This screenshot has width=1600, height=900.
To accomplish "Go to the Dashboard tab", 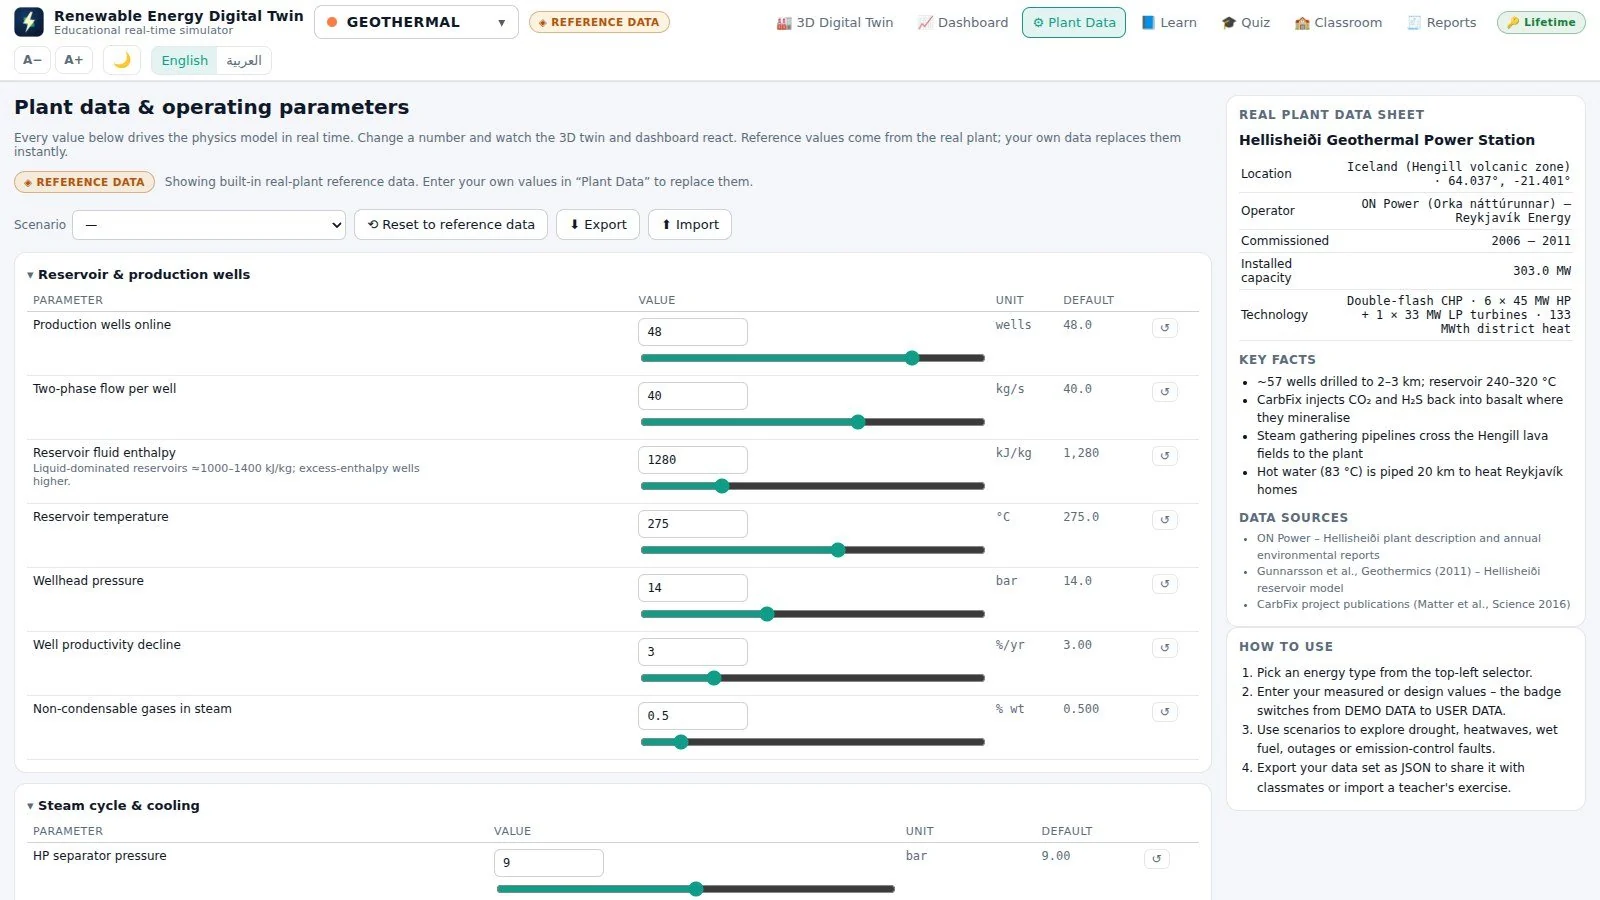I will [963, 22].
